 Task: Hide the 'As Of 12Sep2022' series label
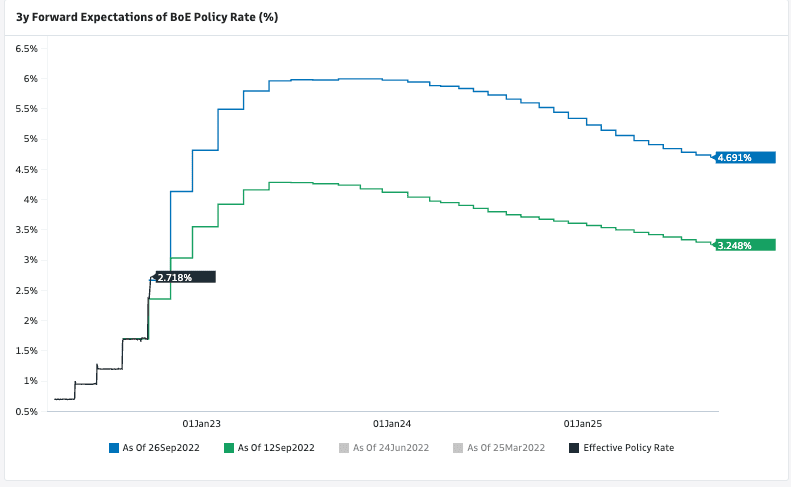point(276,447)
